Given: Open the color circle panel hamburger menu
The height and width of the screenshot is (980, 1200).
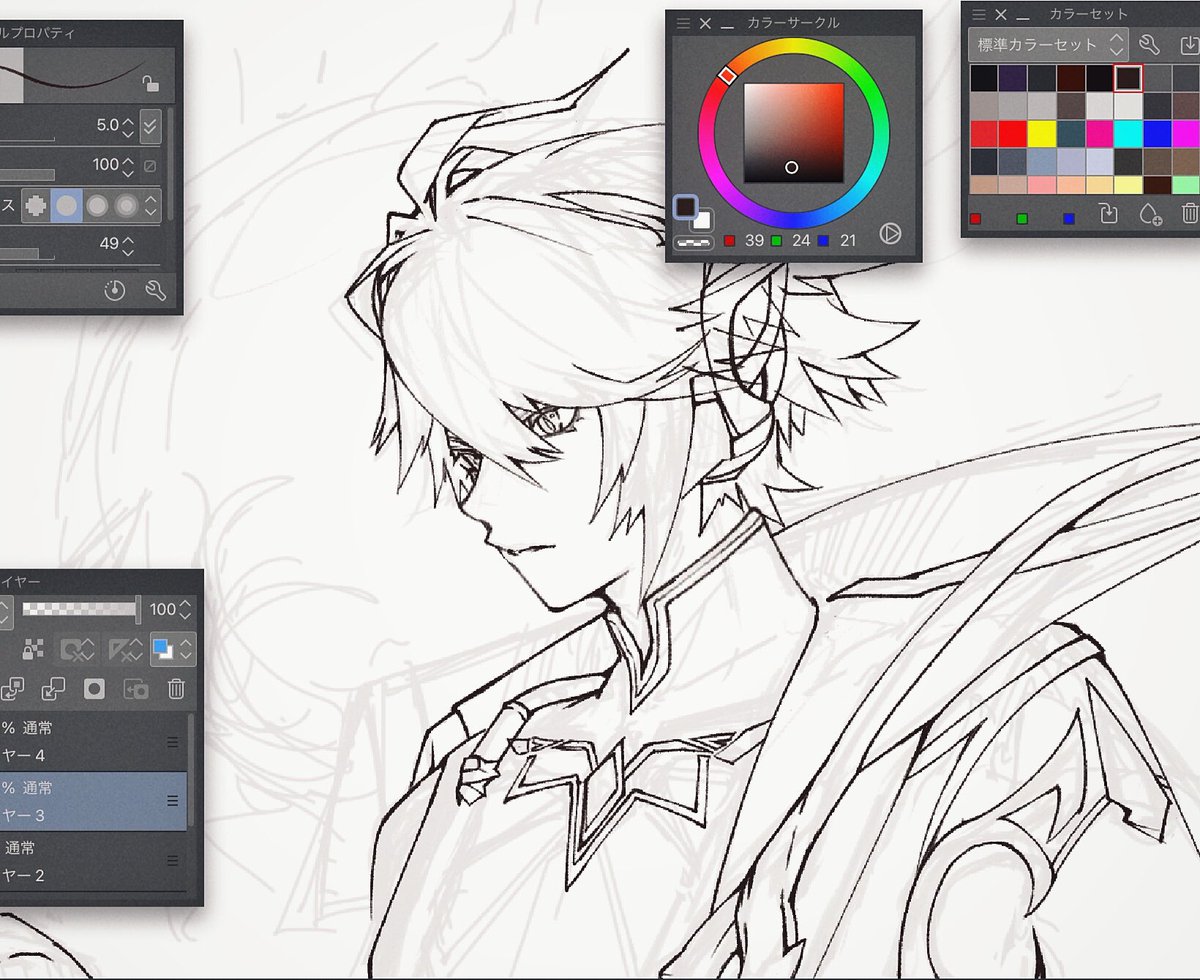Looking at the screenshot, I should click(x=683, y=23).
